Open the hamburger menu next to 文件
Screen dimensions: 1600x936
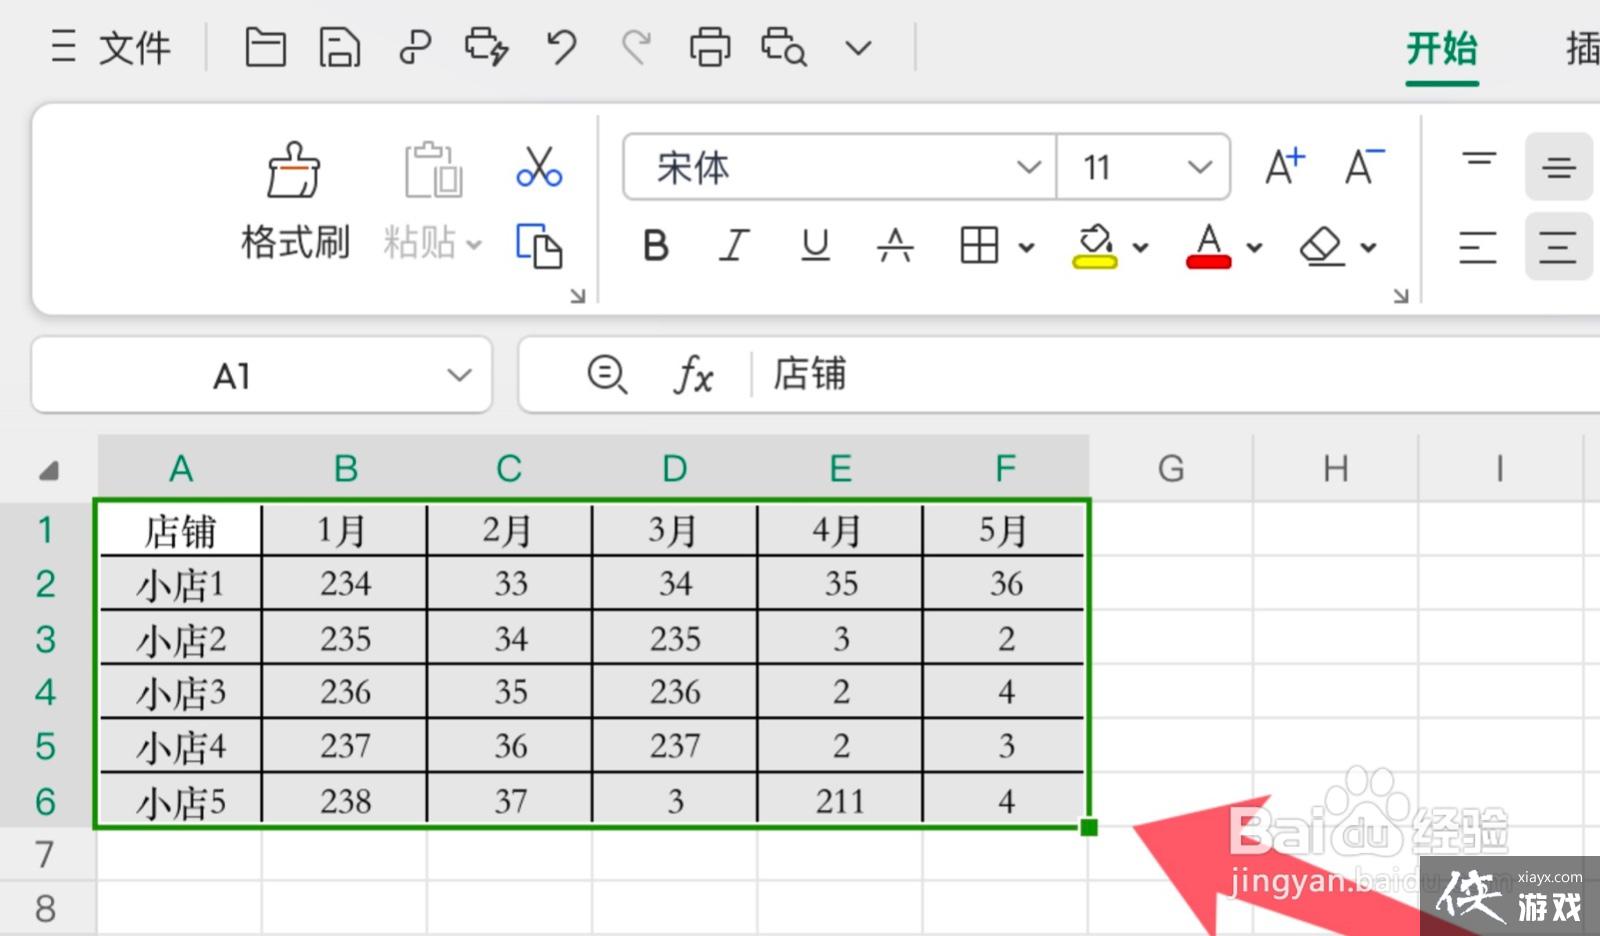tap(63, 47)
